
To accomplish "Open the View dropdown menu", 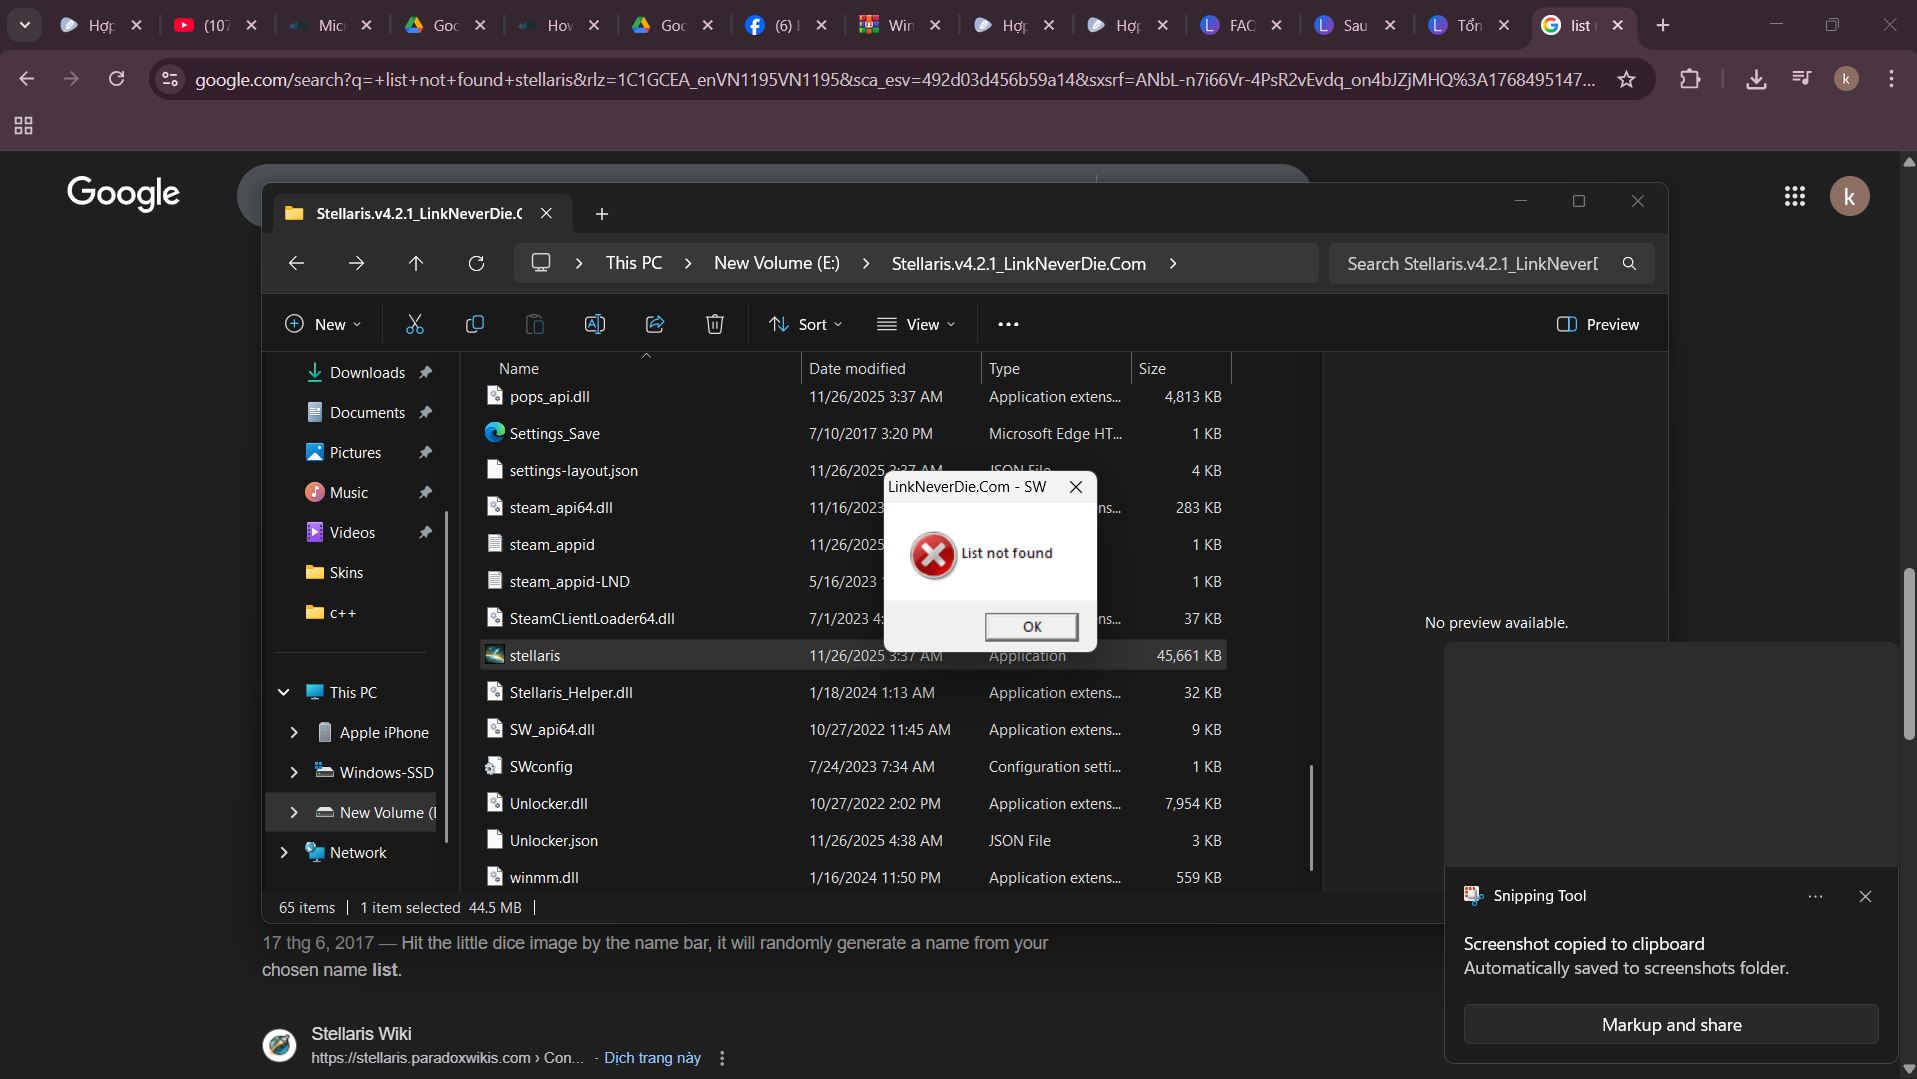I will pyautogui.click(x=916, y=324).
